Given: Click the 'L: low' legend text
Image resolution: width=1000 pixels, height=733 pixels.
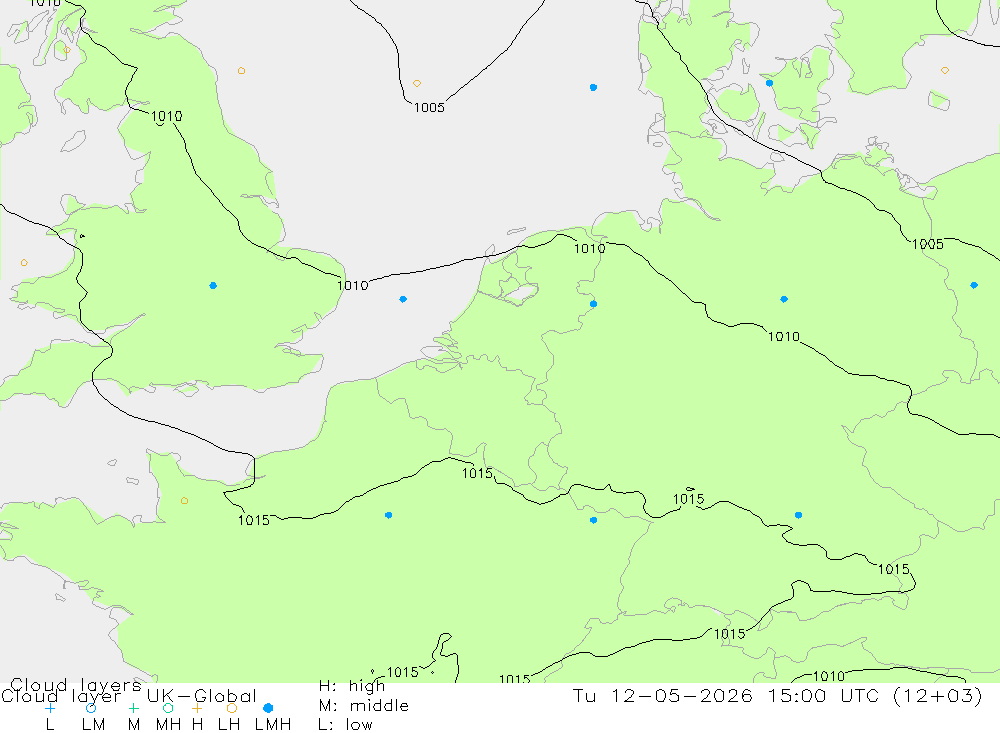Looking at the screenshot, I should tap(345, 725).
